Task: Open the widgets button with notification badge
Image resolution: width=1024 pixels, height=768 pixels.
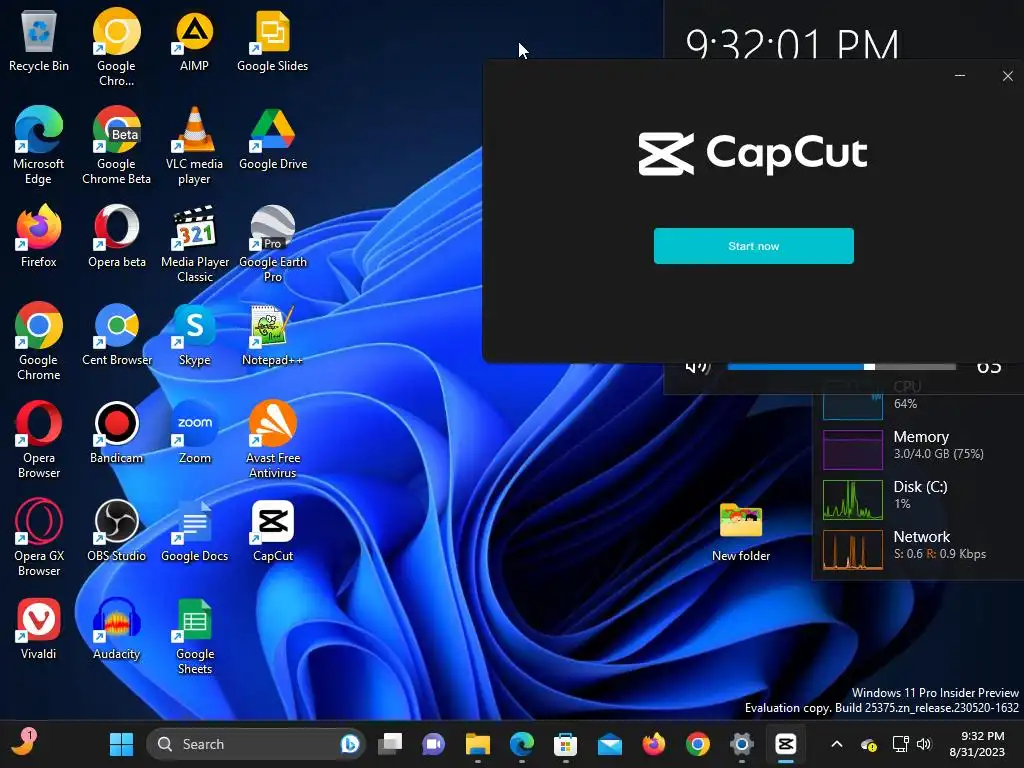Action: 24,743
